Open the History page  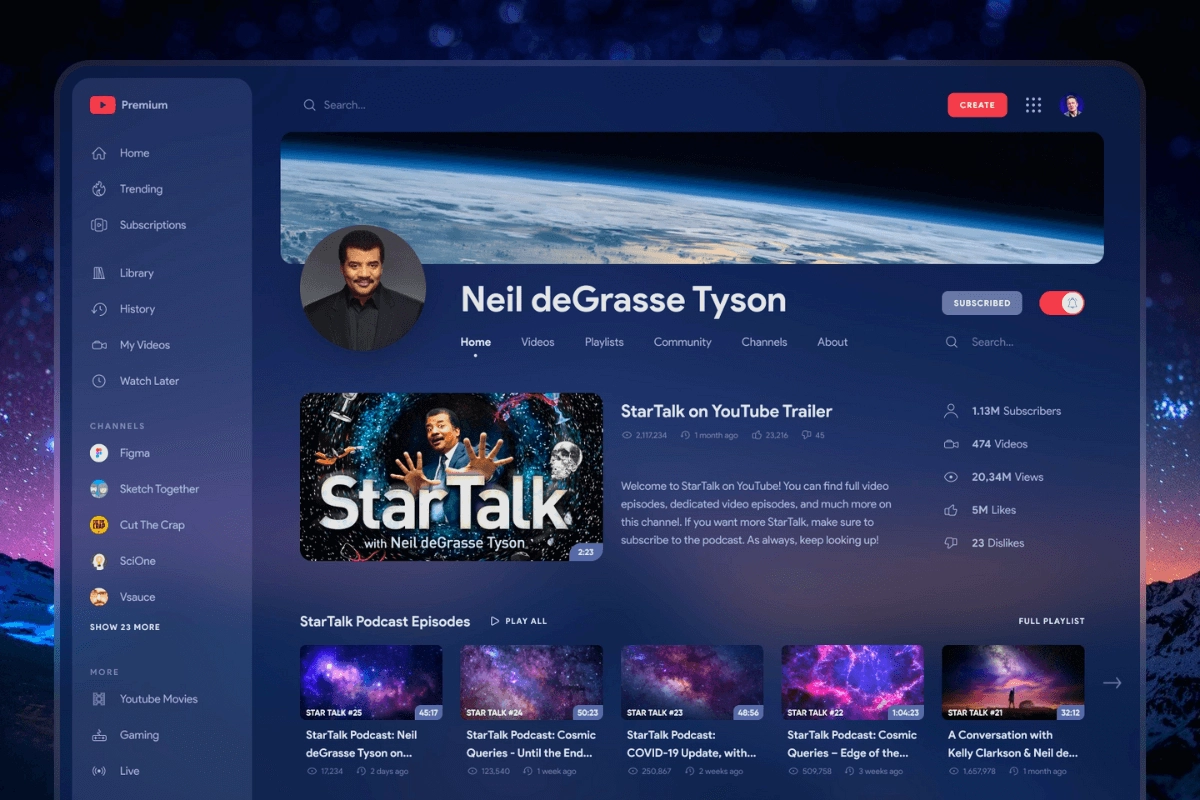tap(137, 309)
